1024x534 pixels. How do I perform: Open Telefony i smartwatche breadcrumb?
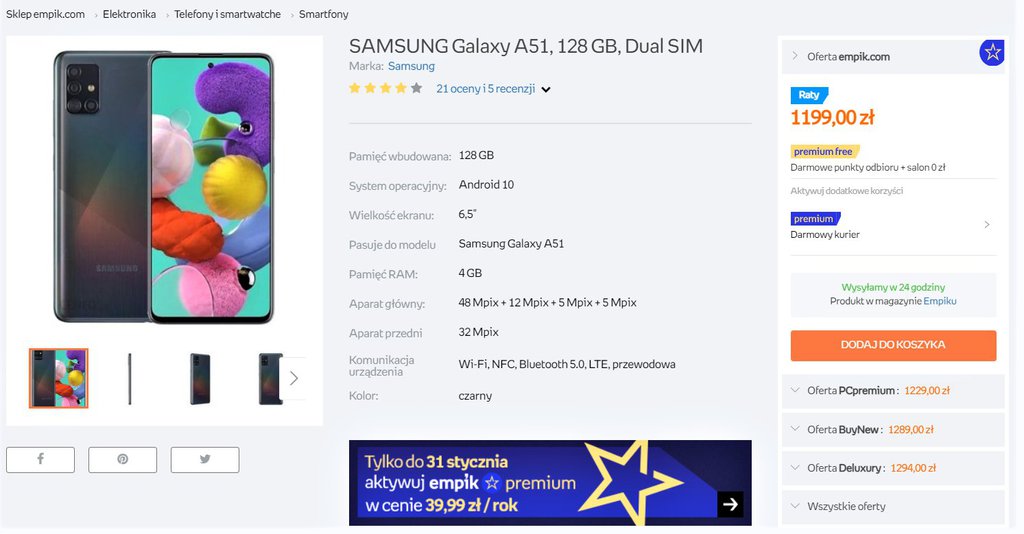pyautogui.click(x=227, y=14)
